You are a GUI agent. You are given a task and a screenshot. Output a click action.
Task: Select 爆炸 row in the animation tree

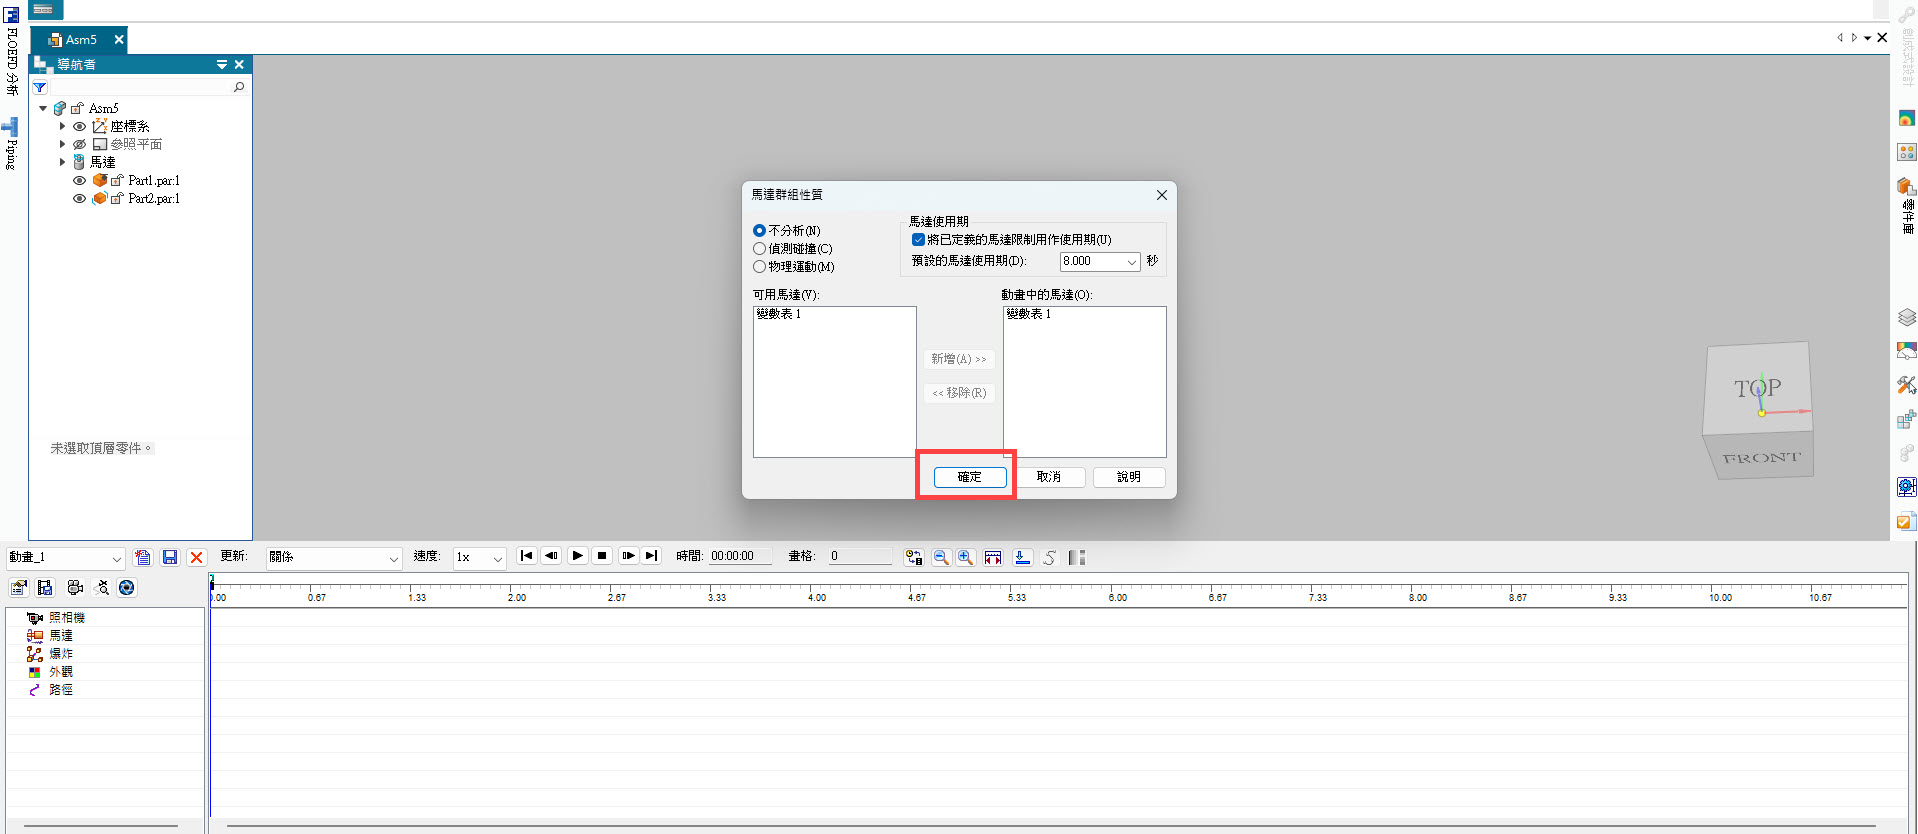tap(60, 654)
